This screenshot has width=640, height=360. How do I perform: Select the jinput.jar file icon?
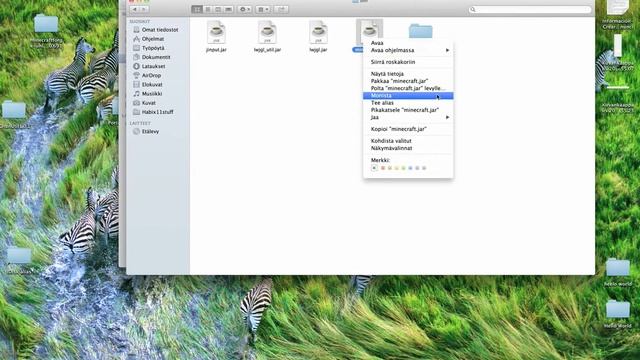216,32
